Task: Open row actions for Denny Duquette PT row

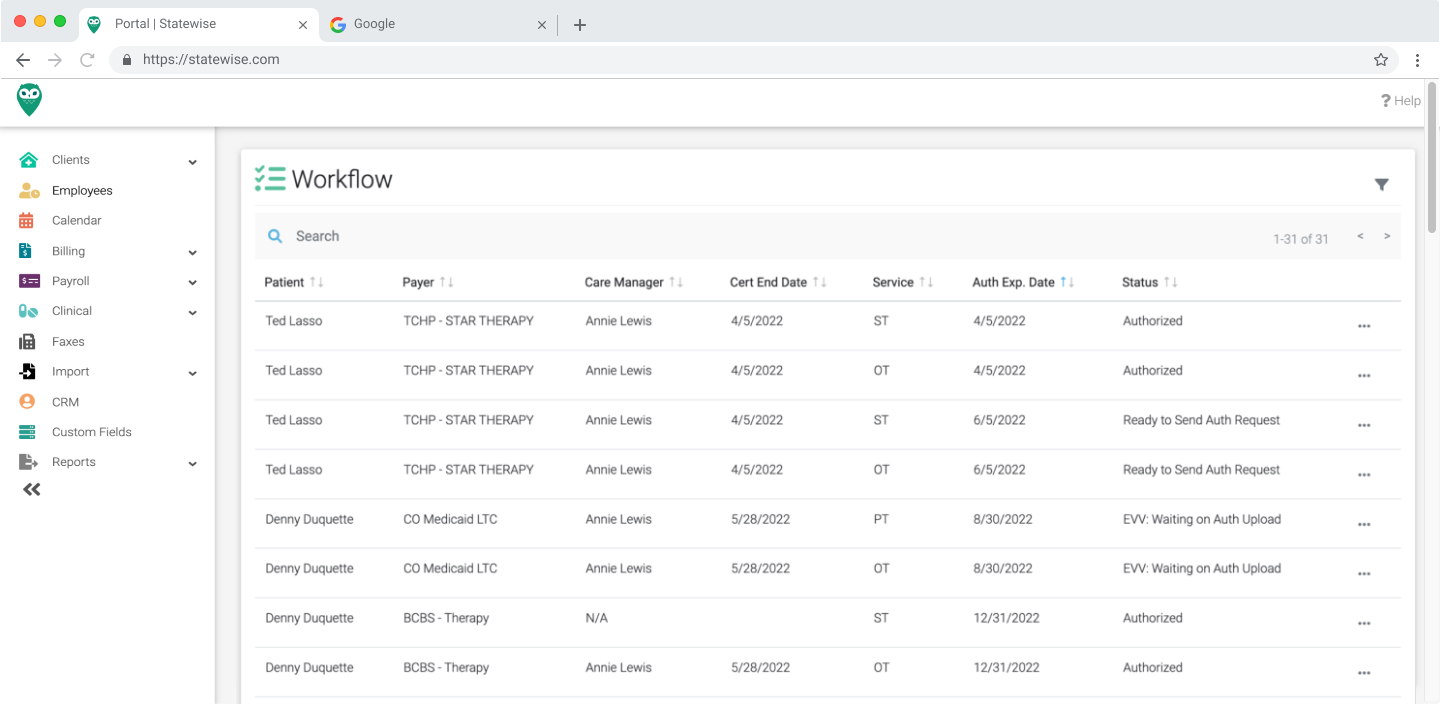Action: (x=1364, y=524)
